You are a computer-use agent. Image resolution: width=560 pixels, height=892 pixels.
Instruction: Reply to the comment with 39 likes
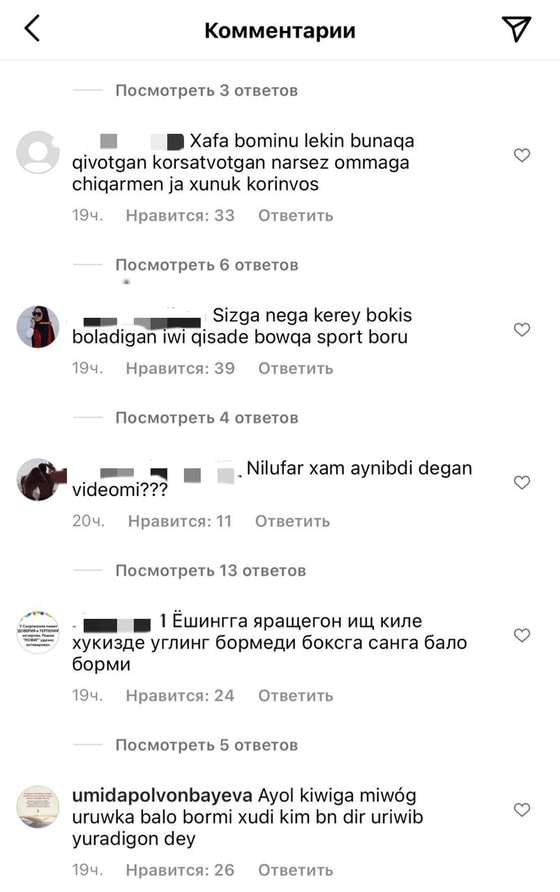[x=295, y=369]
